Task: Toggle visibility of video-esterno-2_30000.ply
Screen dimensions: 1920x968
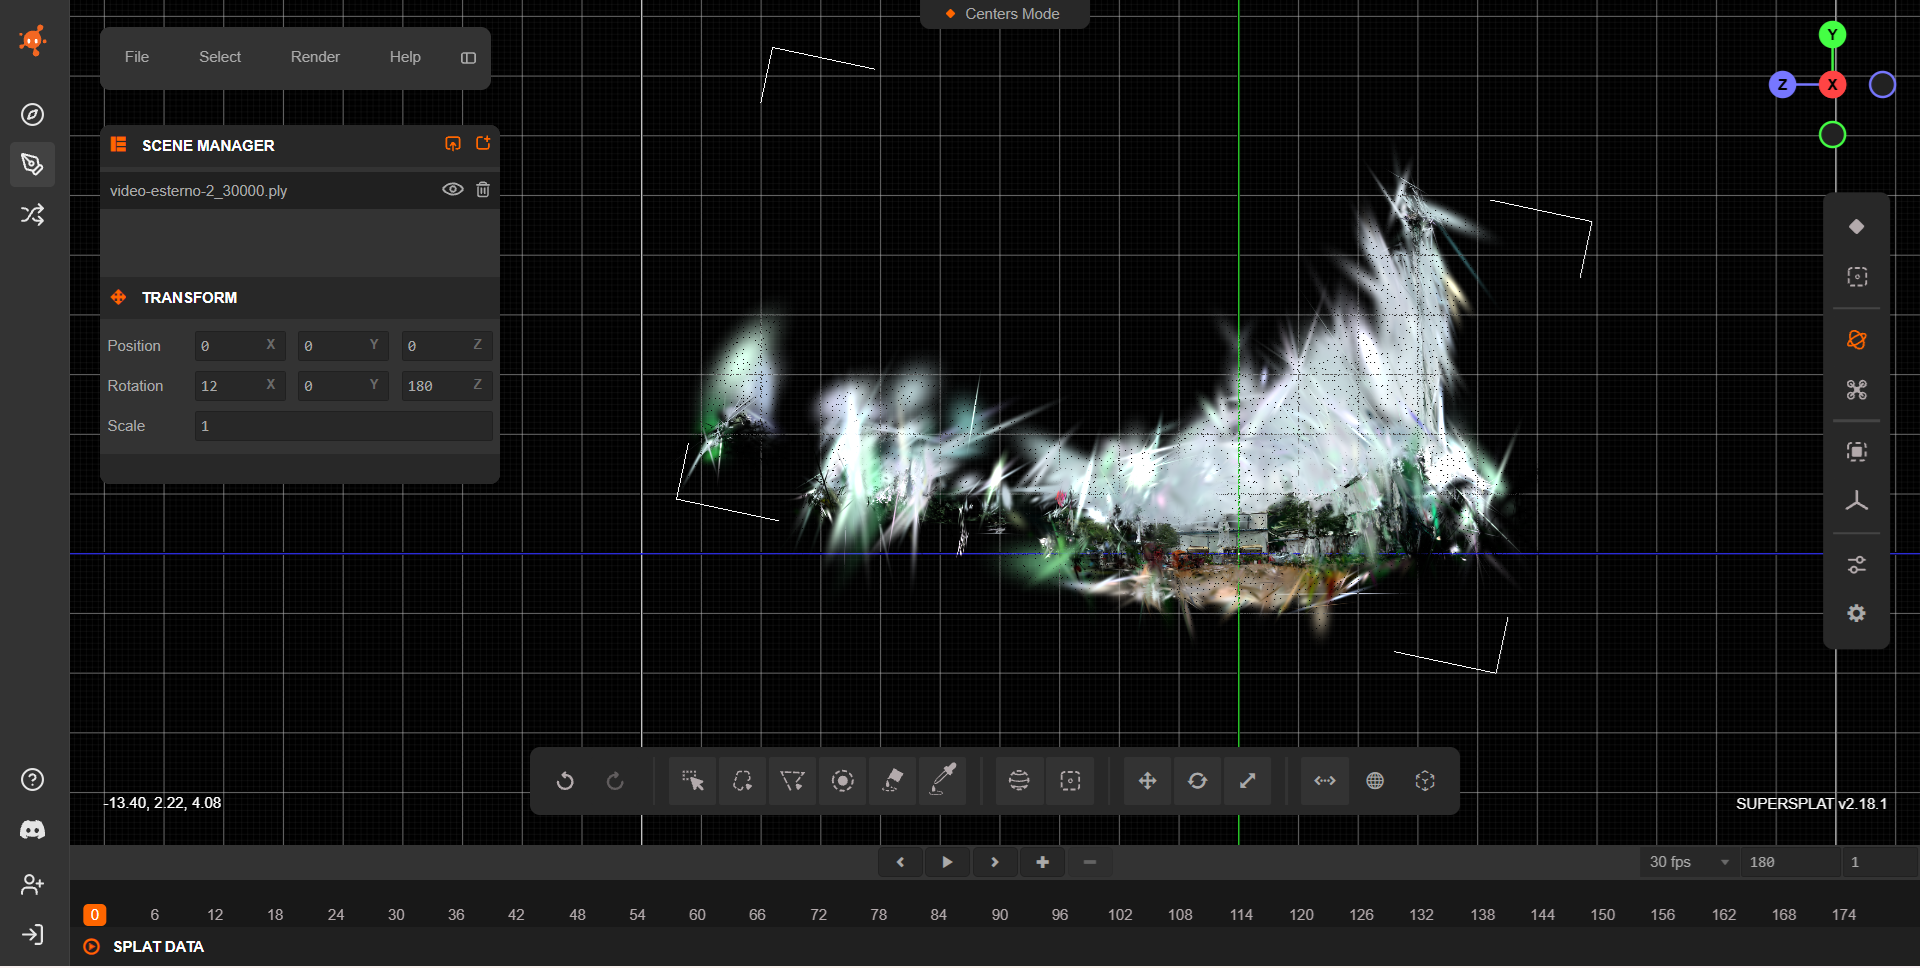Action: pos(453,190)
